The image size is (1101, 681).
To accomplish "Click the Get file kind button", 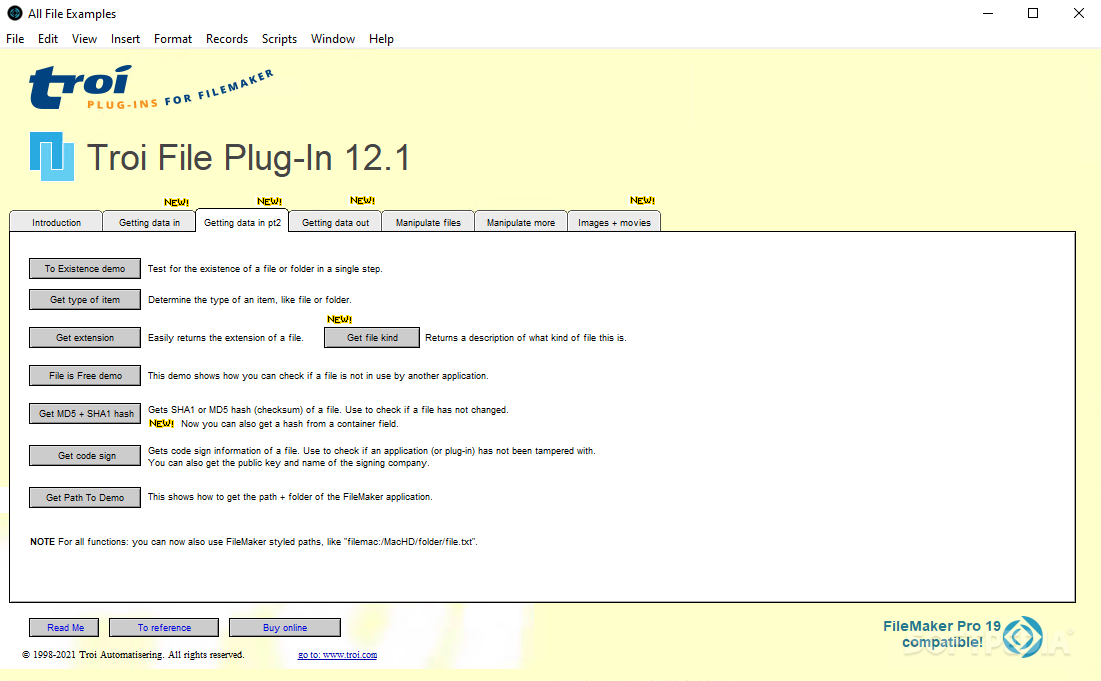I will point(372,337).
